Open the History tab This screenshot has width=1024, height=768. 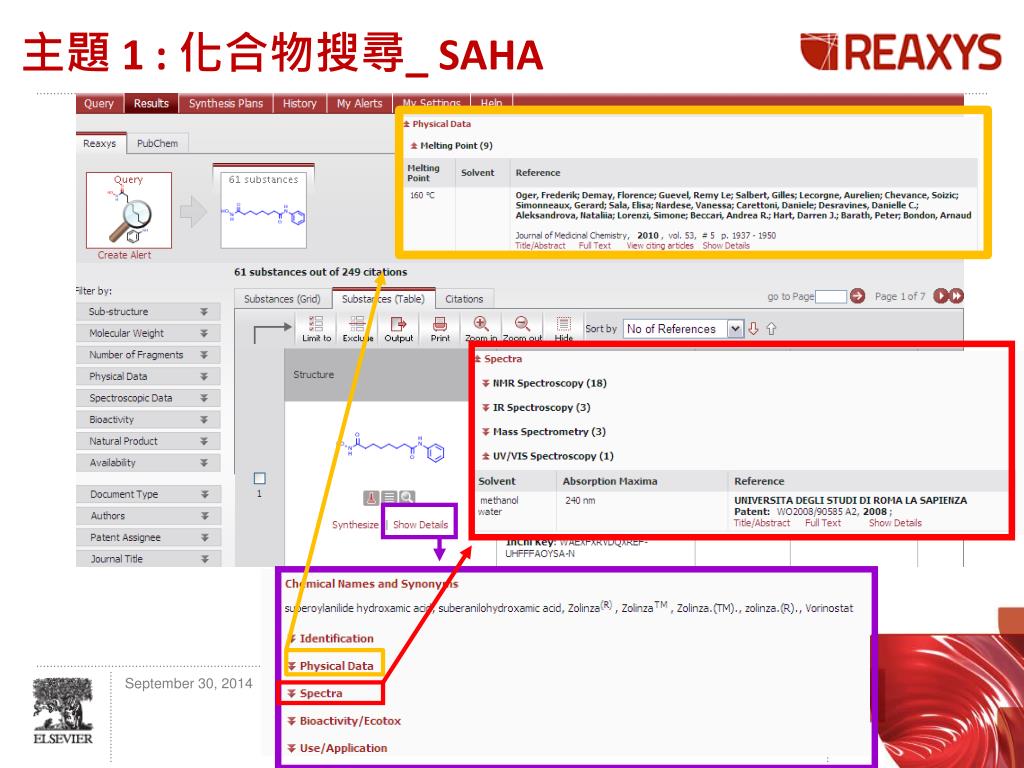(299, 103)
